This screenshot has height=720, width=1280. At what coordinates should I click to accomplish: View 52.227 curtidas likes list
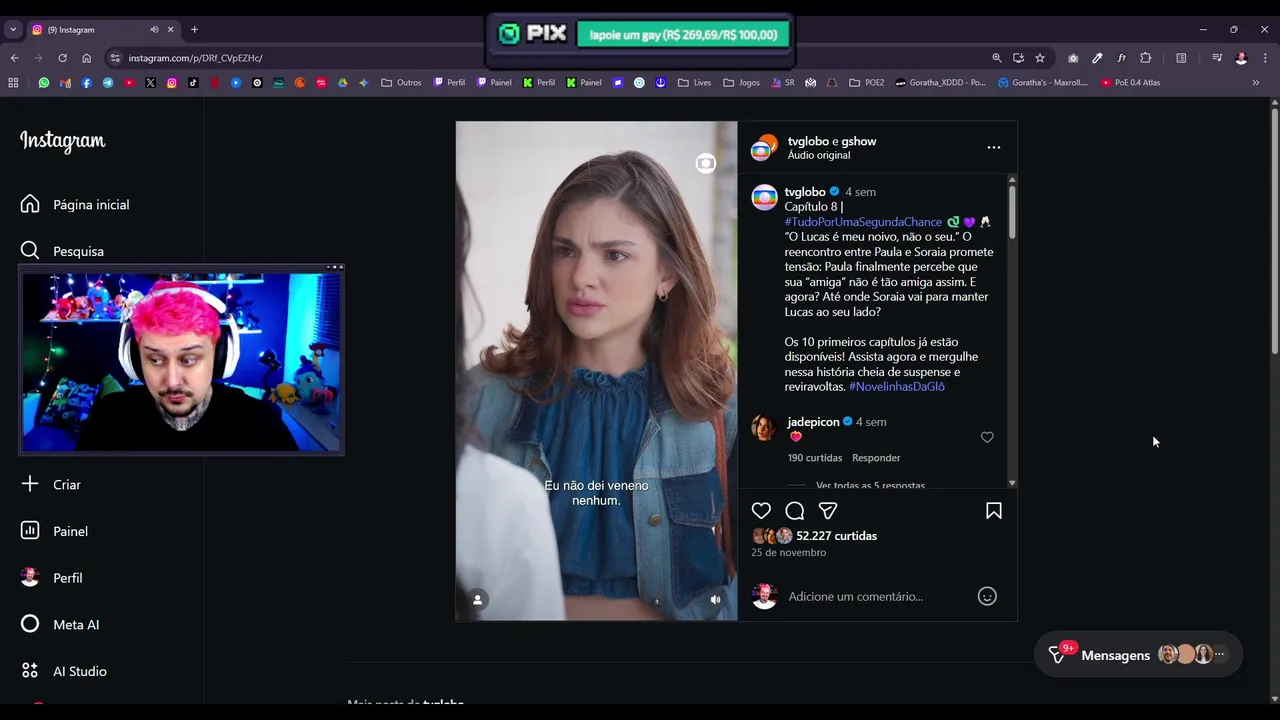click(x=836, y=536)
